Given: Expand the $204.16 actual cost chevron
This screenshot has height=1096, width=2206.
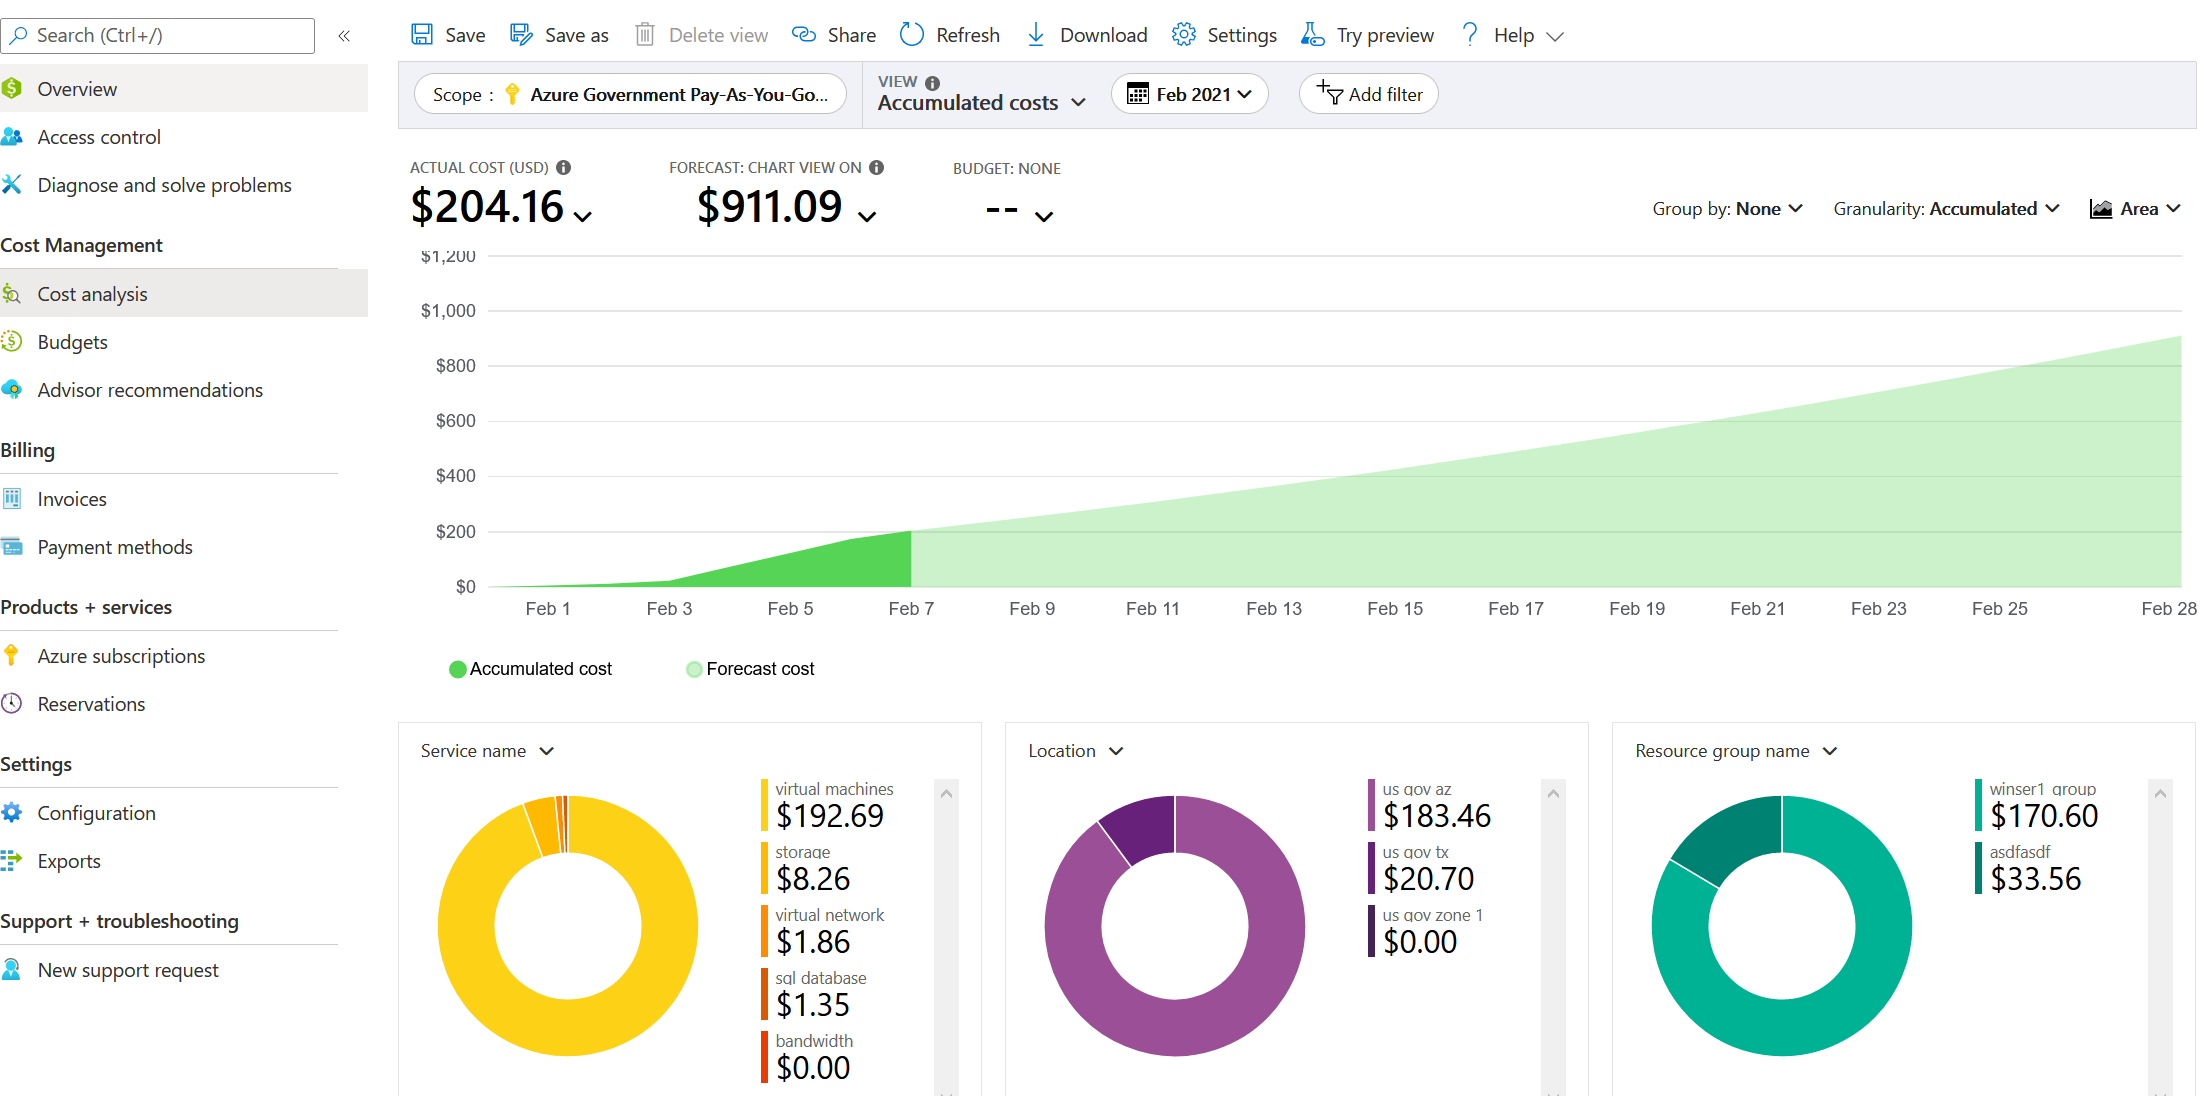Looking at the screenshot, I should tap(583, 216).
